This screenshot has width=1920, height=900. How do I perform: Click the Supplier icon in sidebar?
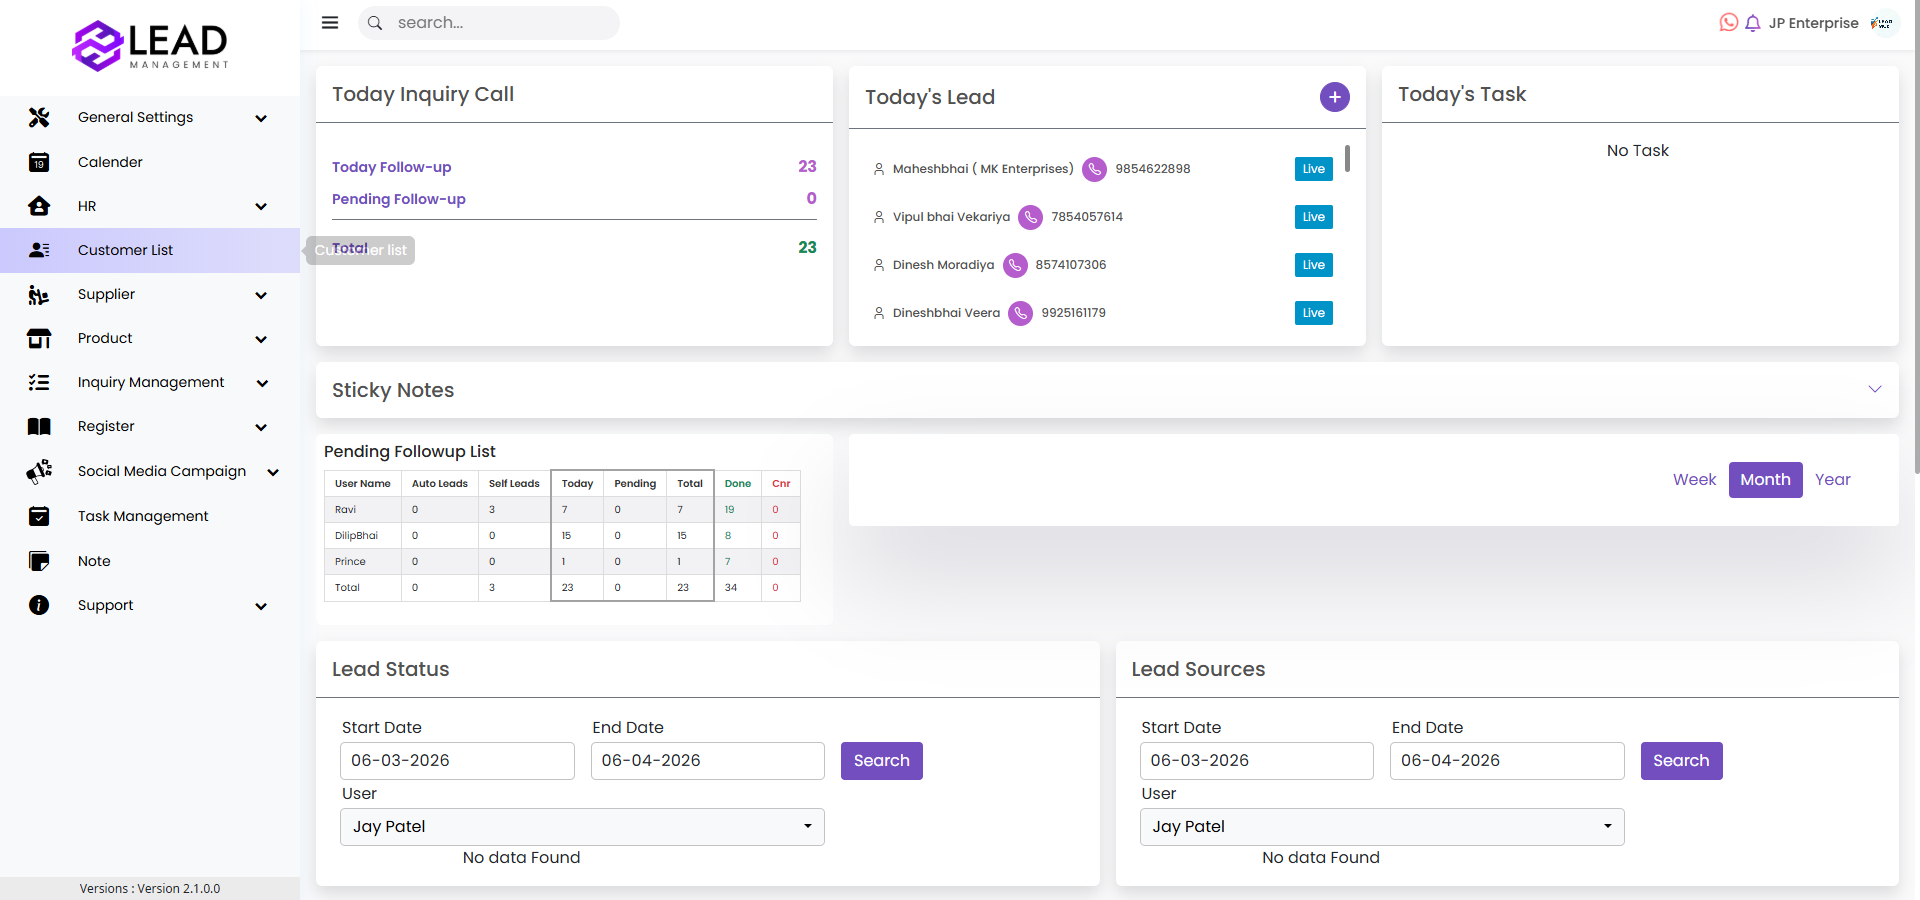tap(39, 295)
